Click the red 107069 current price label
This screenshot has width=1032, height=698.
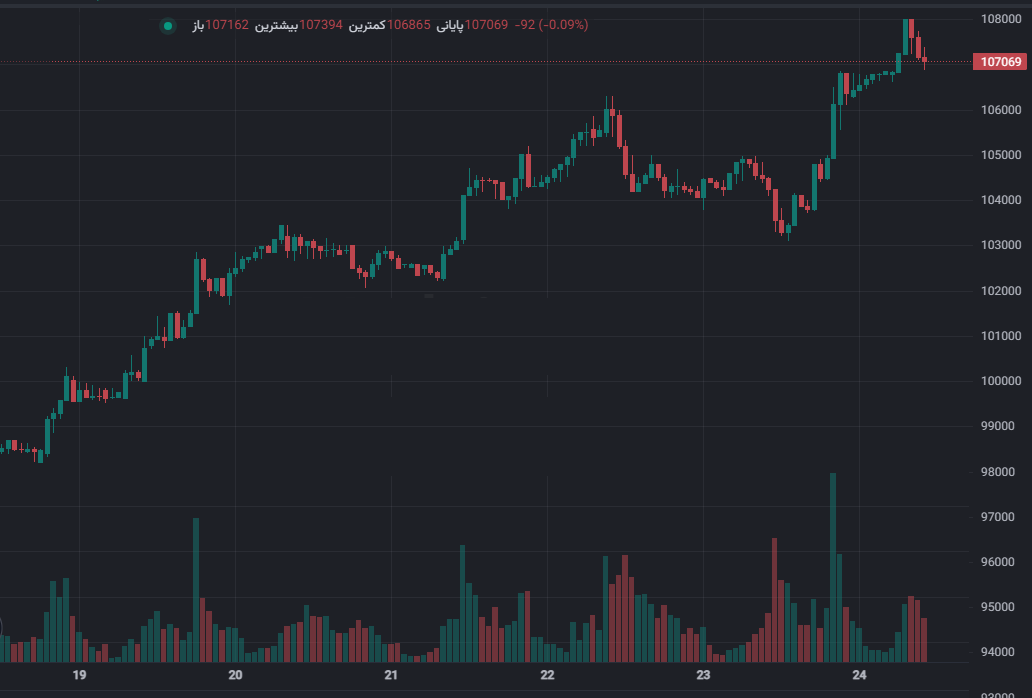(1001, 62)
